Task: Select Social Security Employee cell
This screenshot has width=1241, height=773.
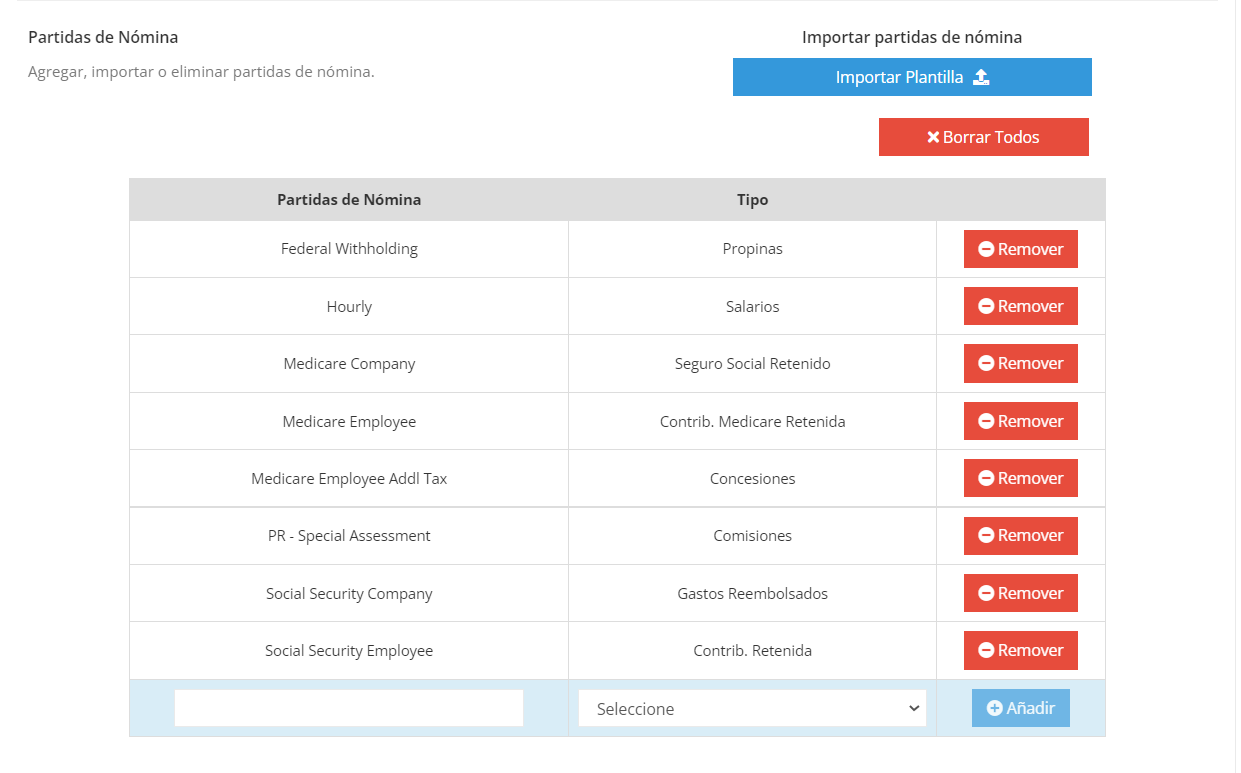Action: [349, 650]
